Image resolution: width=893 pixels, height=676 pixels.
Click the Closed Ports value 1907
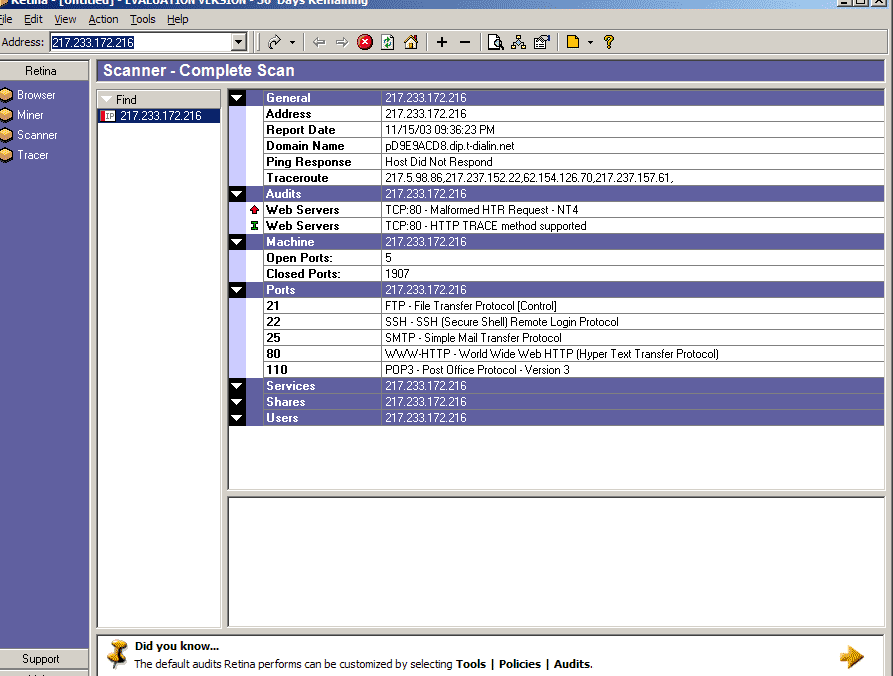click(397, 274)
